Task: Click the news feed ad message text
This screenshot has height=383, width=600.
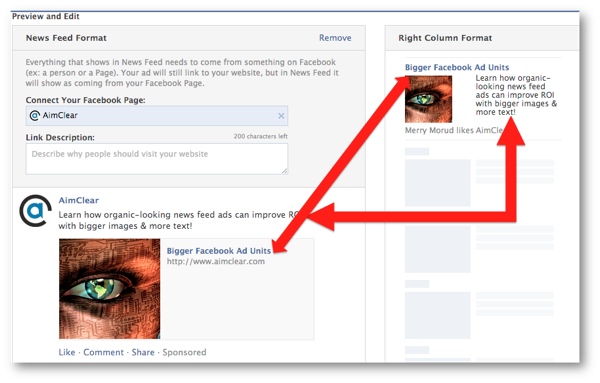Action: point(178,220)
